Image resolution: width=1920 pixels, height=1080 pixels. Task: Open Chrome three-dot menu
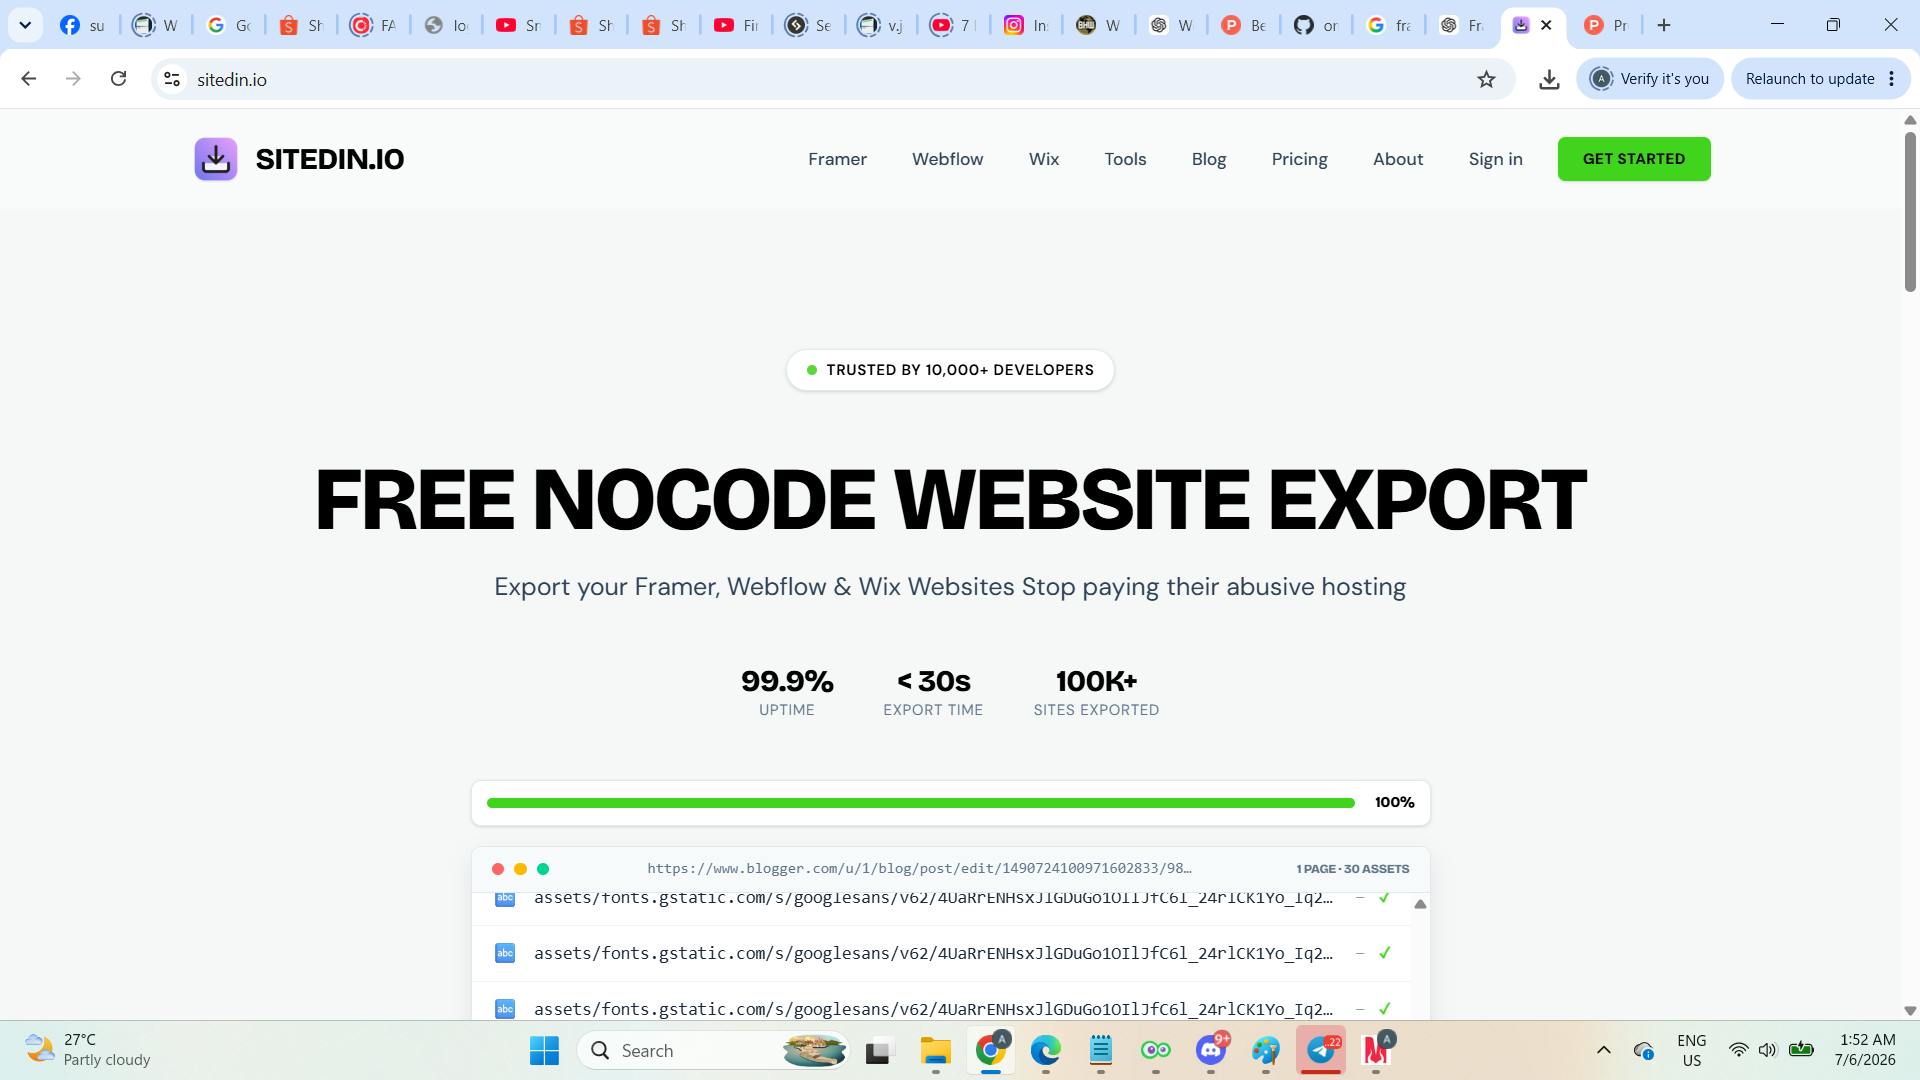(1892, 79)
